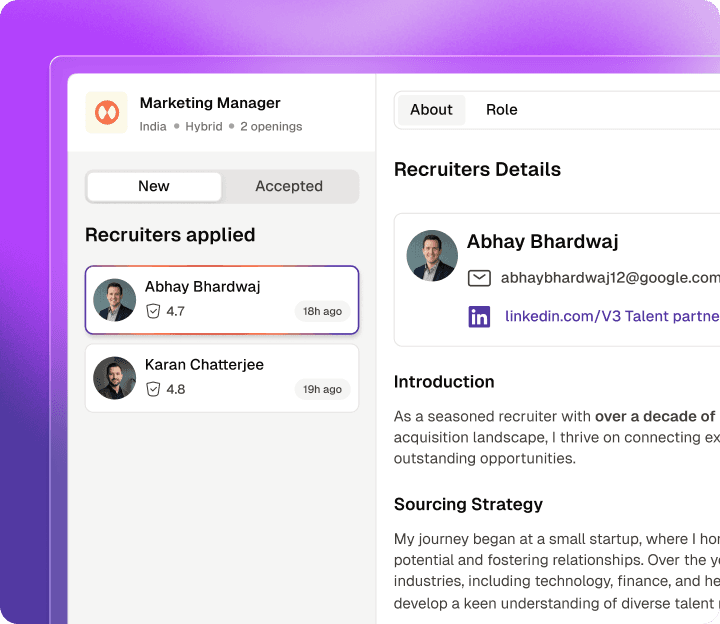Click the orange company logo icon
Screen dimensions: 720x624
tap(107, 112)
